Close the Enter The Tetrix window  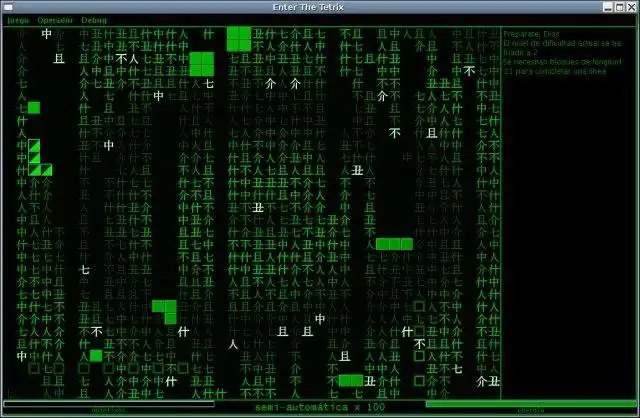(x=631, y=7)
